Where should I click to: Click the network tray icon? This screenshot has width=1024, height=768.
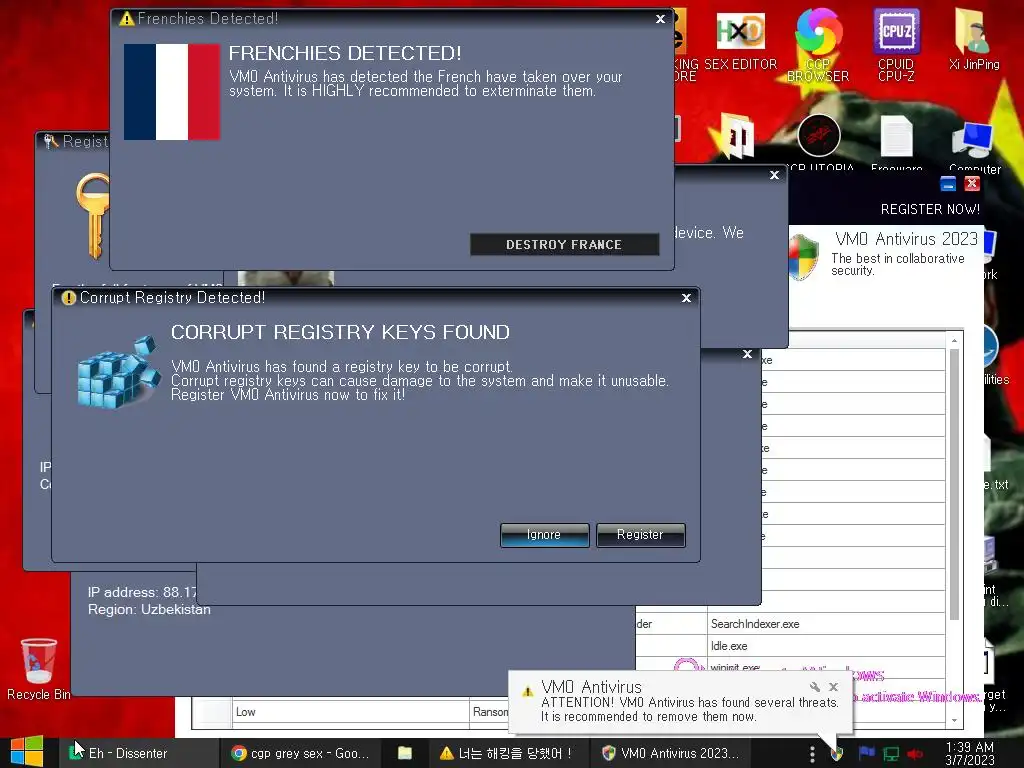click(x=891, y=754)
